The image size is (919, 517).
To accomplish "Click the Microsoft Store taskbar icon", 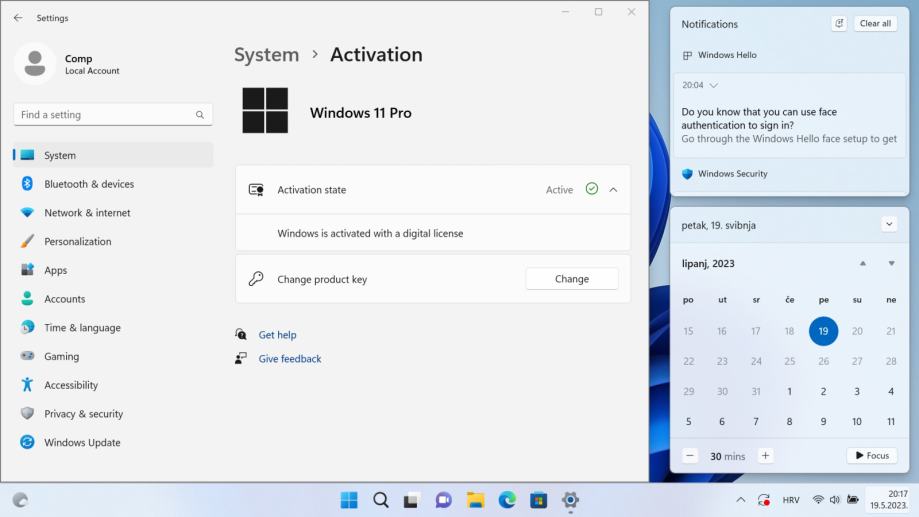I will point(539,500).
